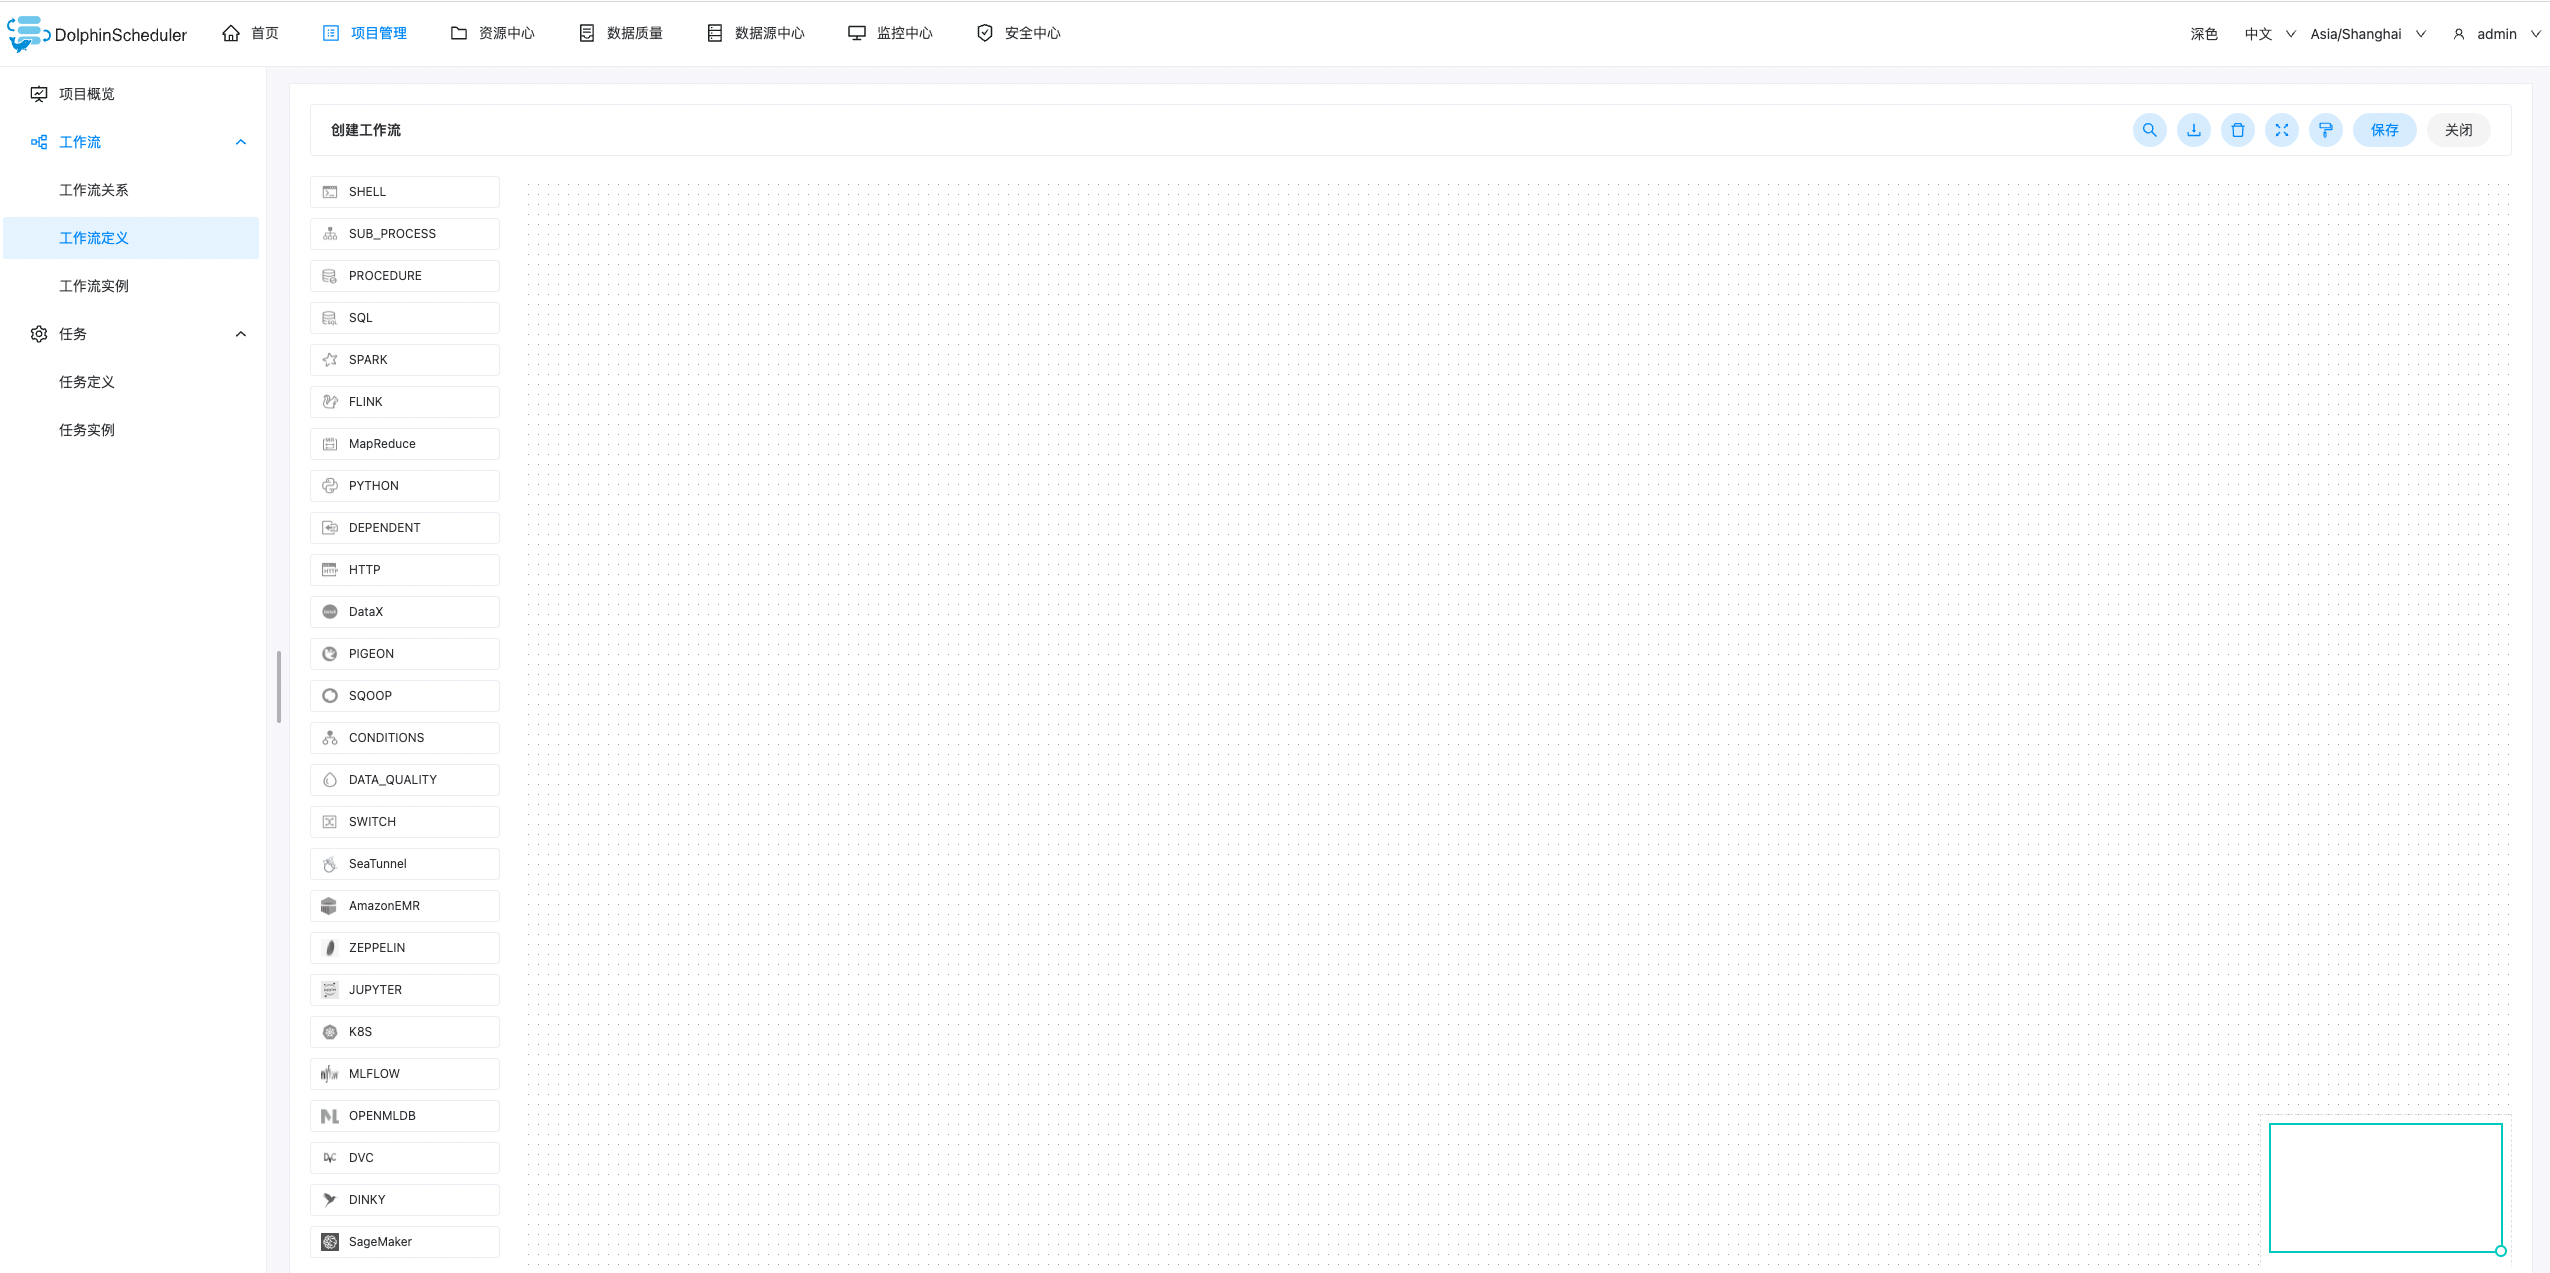Select the SPARK task node

click(x=404, y=360)
